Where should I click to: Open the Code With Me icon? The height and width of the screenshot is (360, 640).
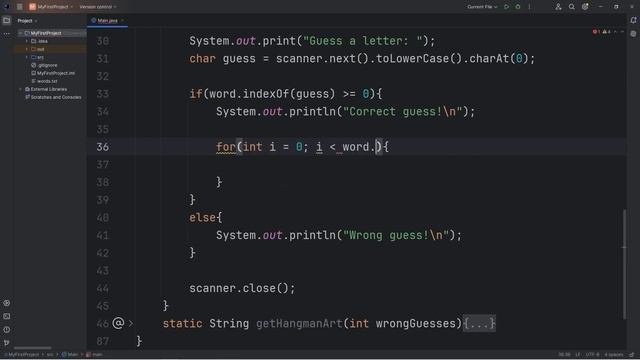pos(558,7)
